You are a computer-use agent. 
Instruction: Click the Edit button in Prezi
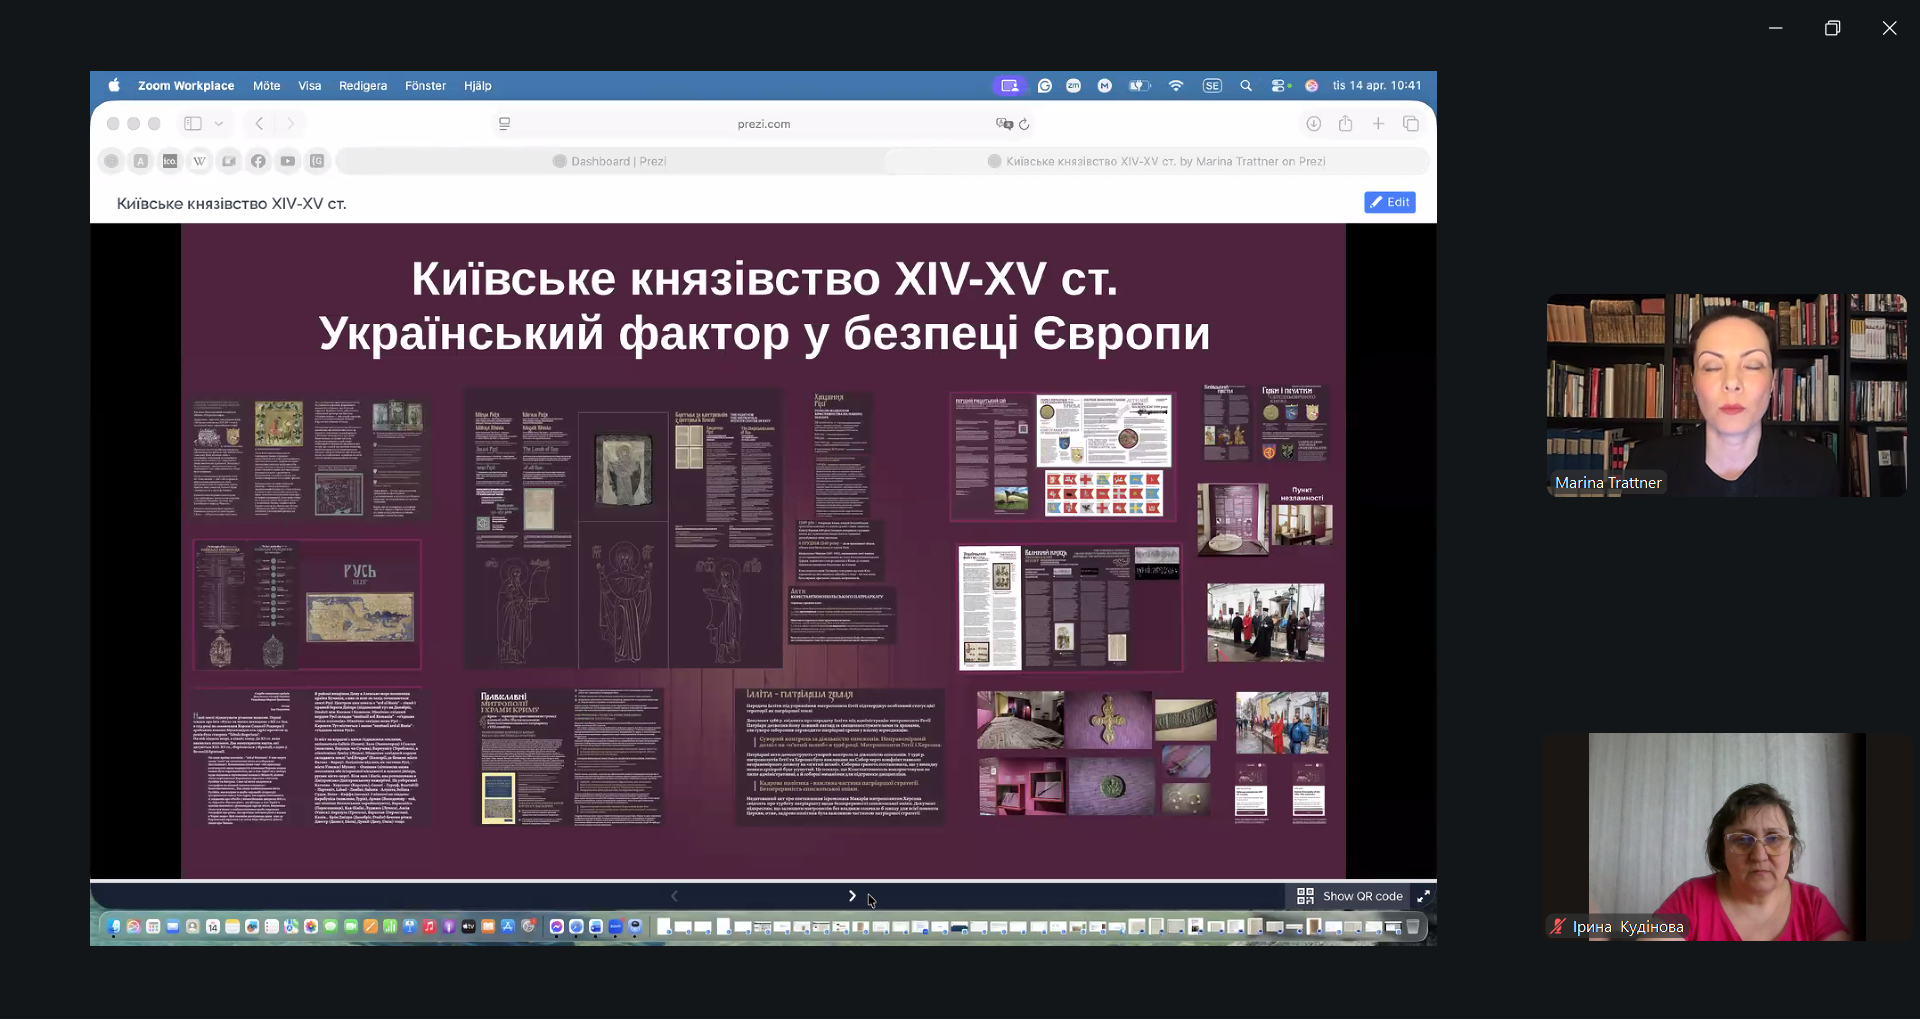[1389, 202]
